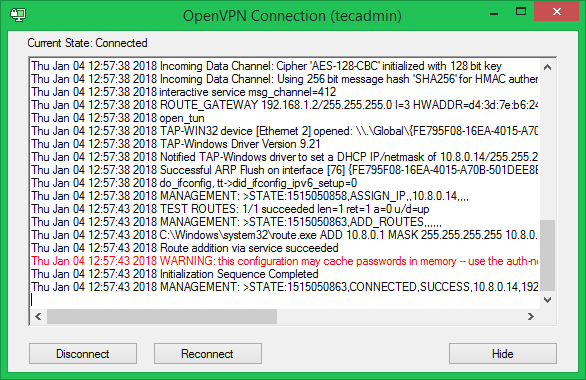This screenshot has height=380, width=586.
Task: Click the horizontal scrollbar thumb
Action: pyautogui.click(x=162, y=316)
